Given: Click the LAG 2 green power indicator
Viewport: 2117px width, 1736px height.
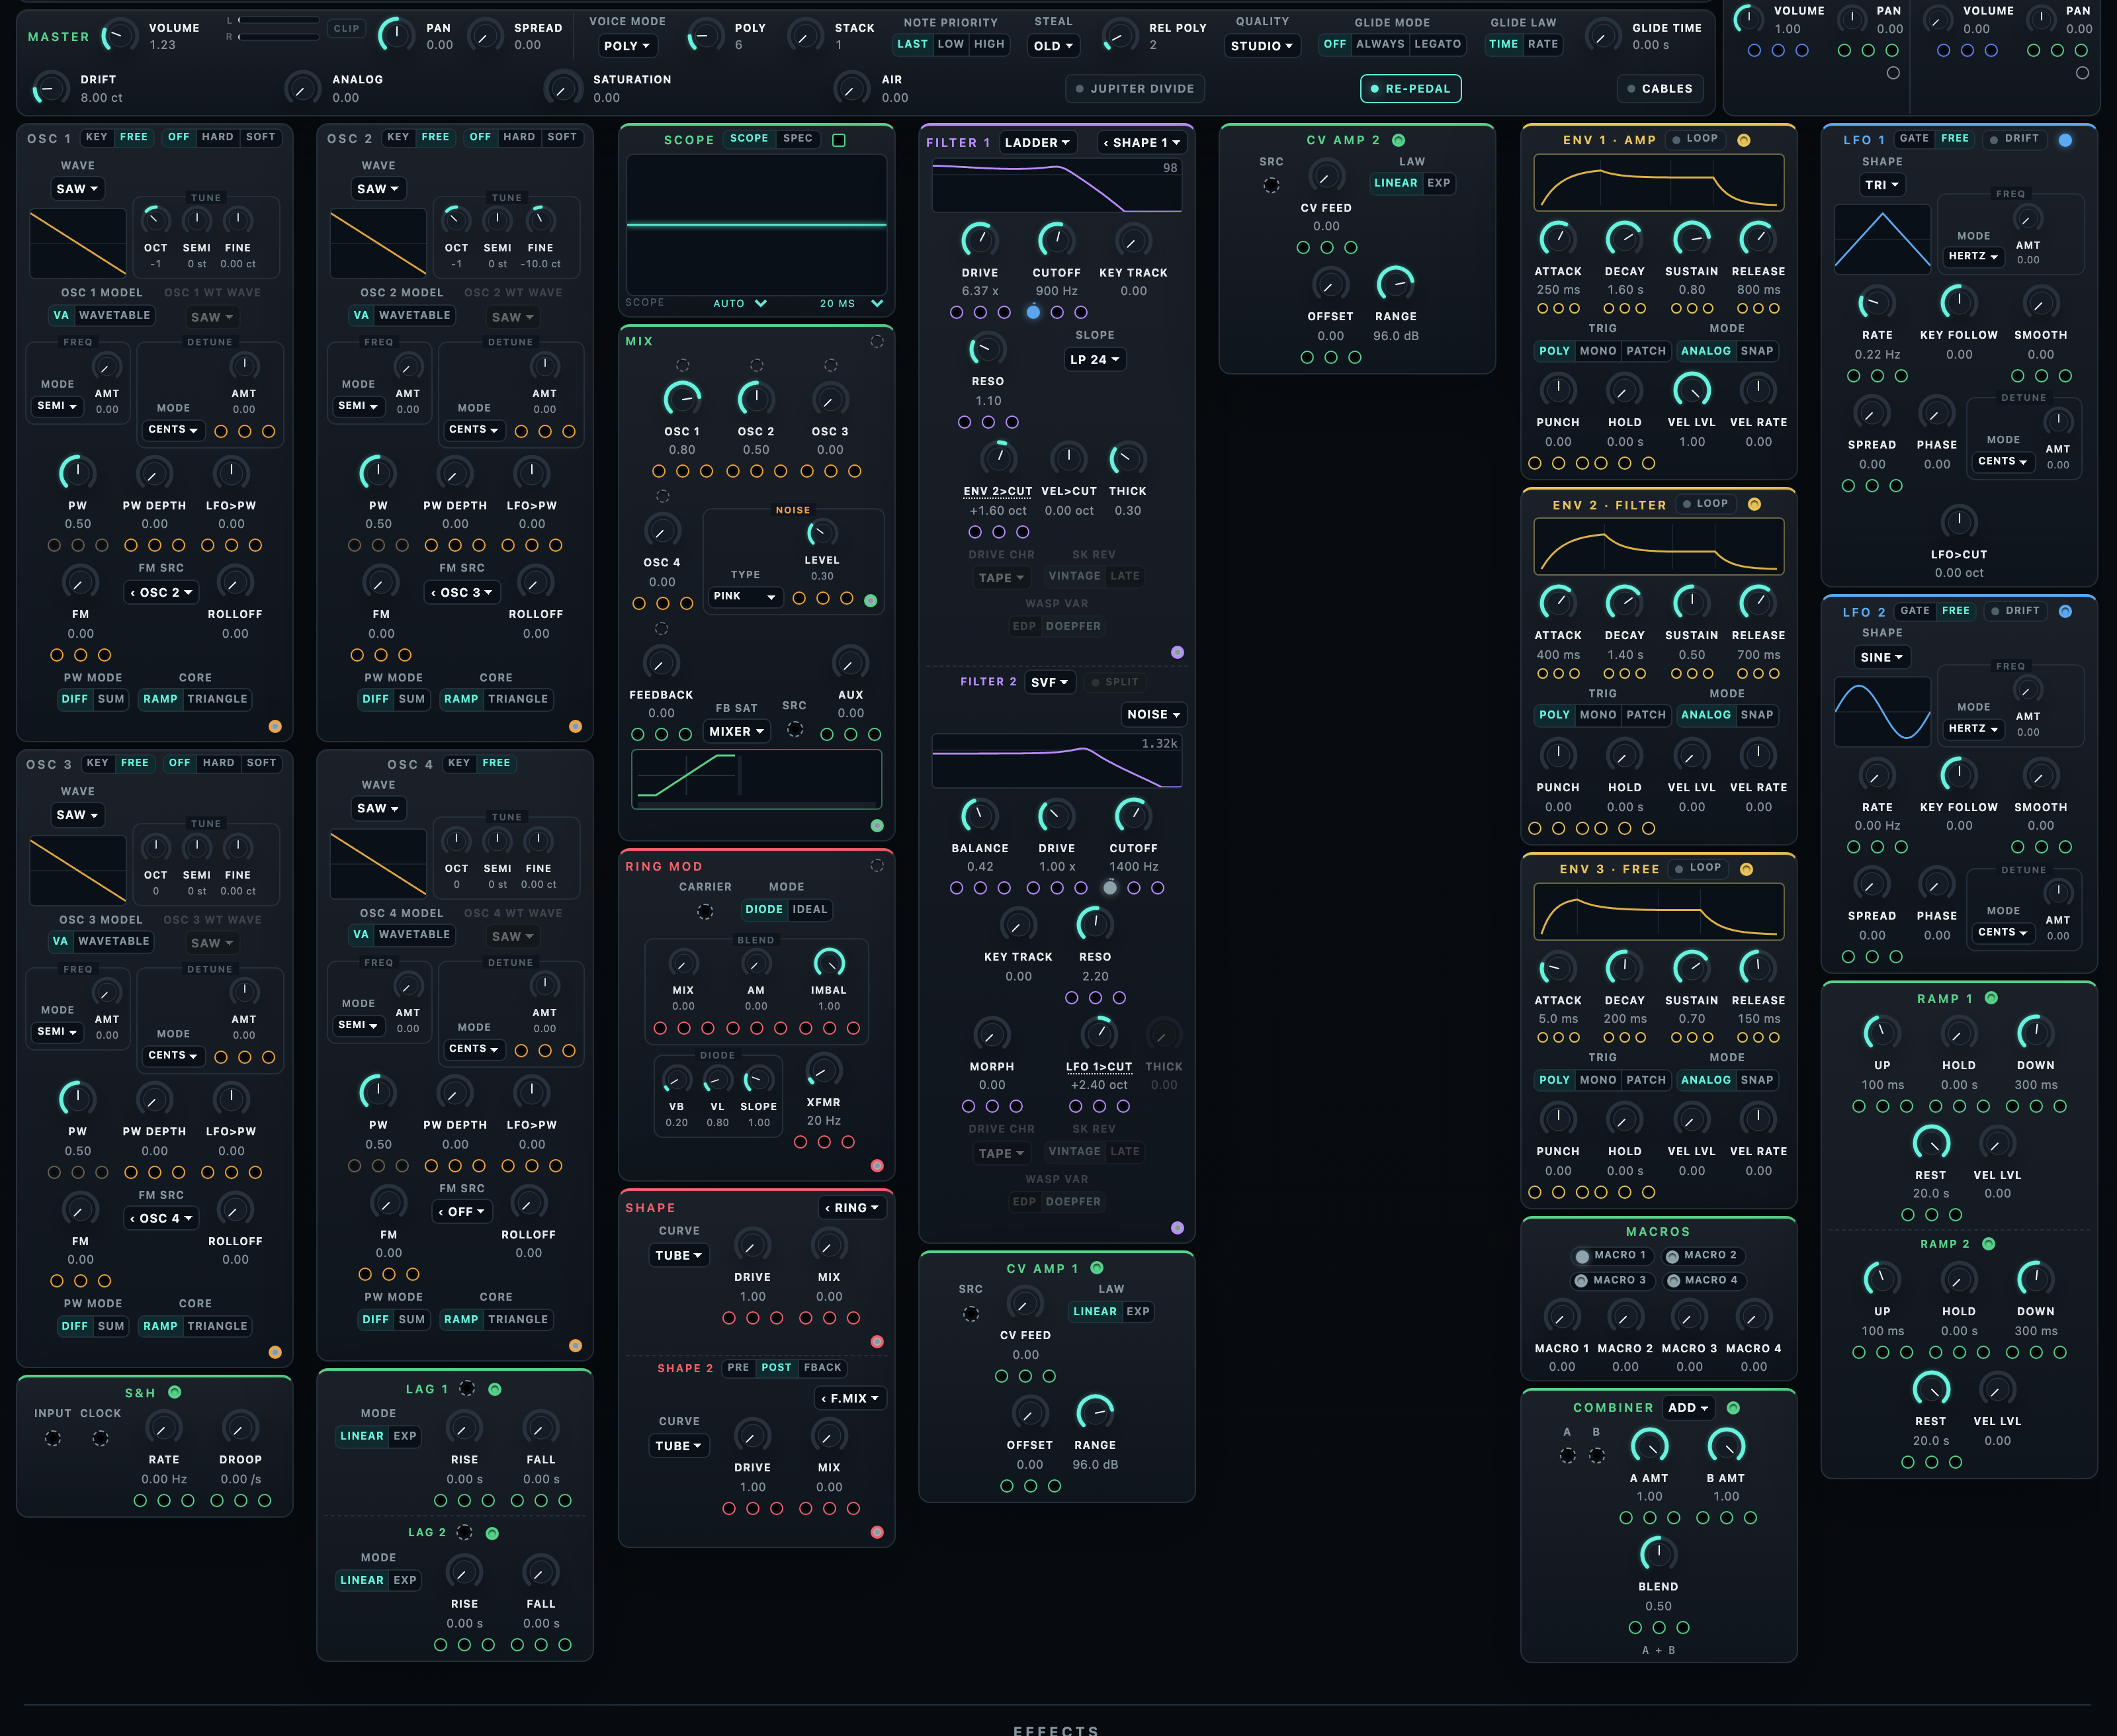Looking at the screenshot, I should (x=492, y=1533).
